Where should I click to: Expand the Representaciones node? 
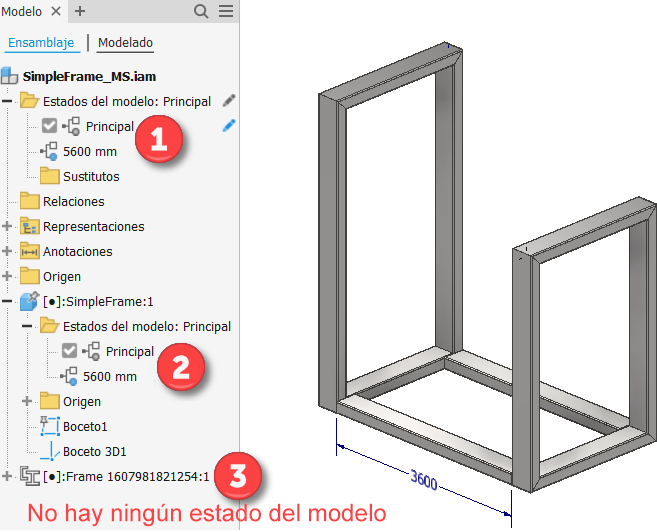point(7,226)
